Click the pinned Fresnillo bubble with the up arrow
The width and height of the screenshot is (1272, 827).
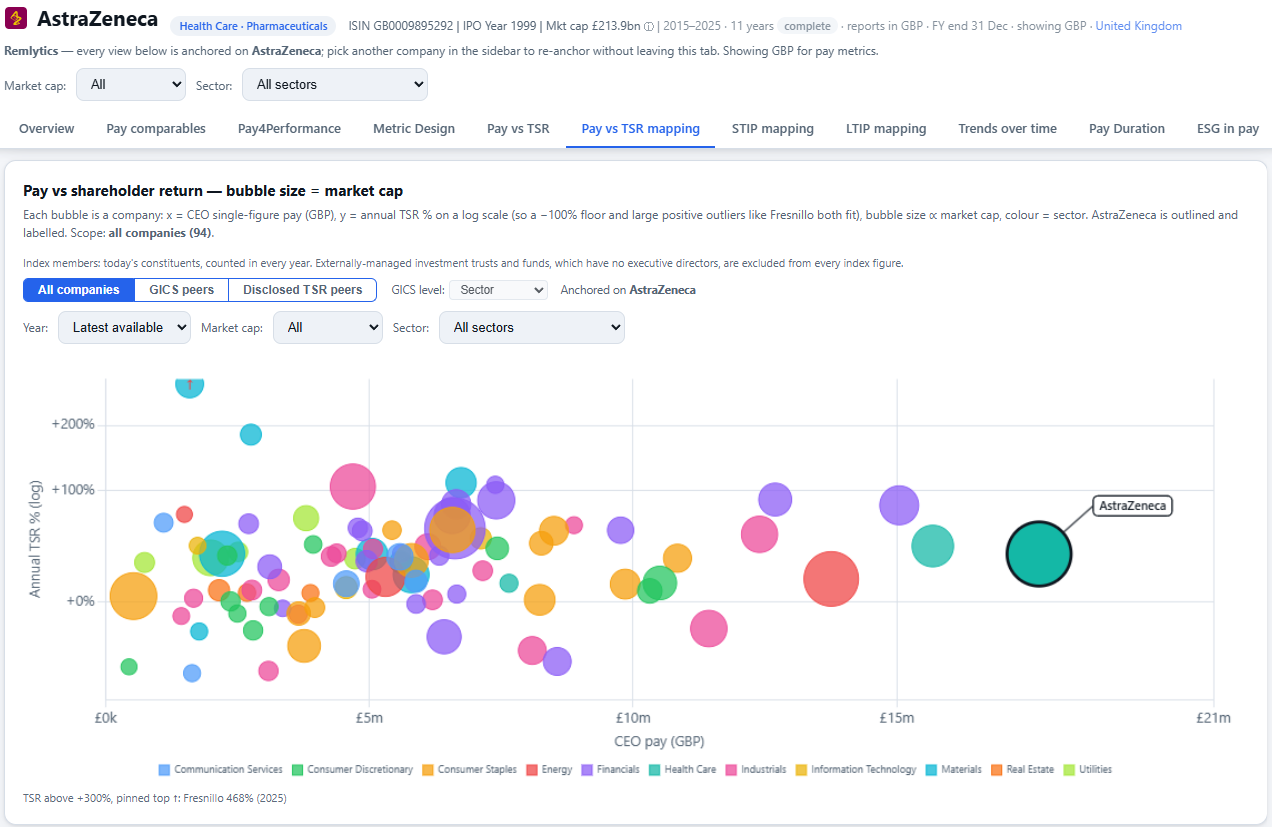coord(190,384)
